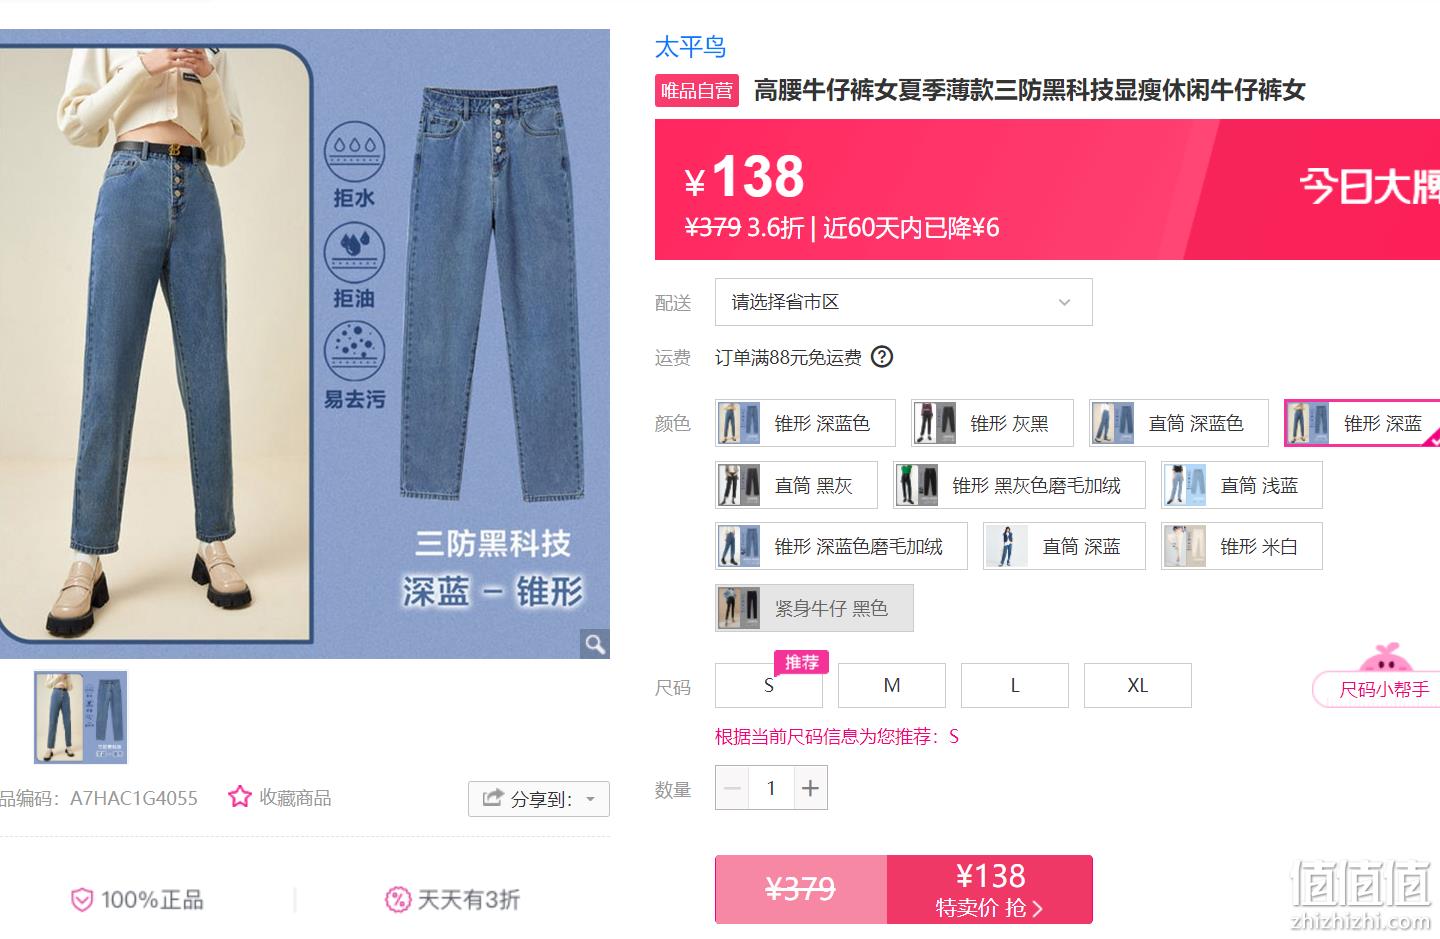Click the magnifier zoom icon on product image
The width and height of the screenshot is (1440, 939).
click(595, 644)
